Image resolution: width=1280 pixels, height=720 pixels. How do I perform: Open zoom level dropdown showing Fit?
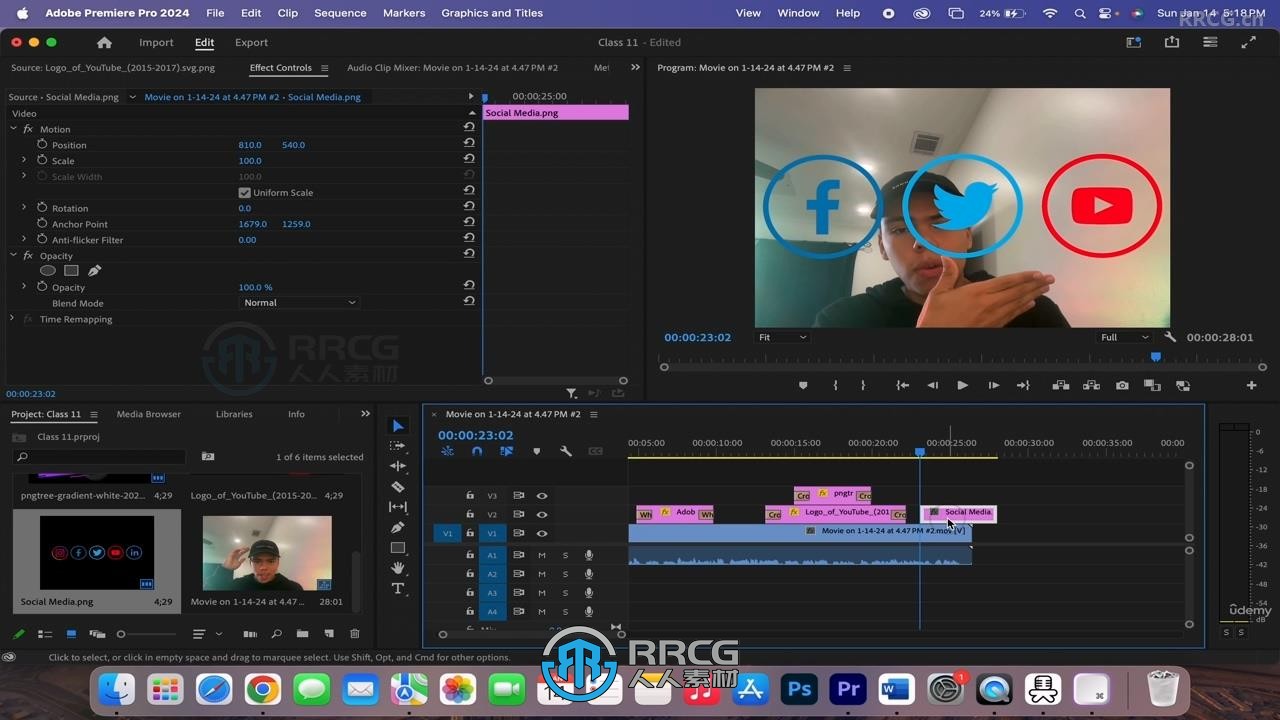coord(782,338)
